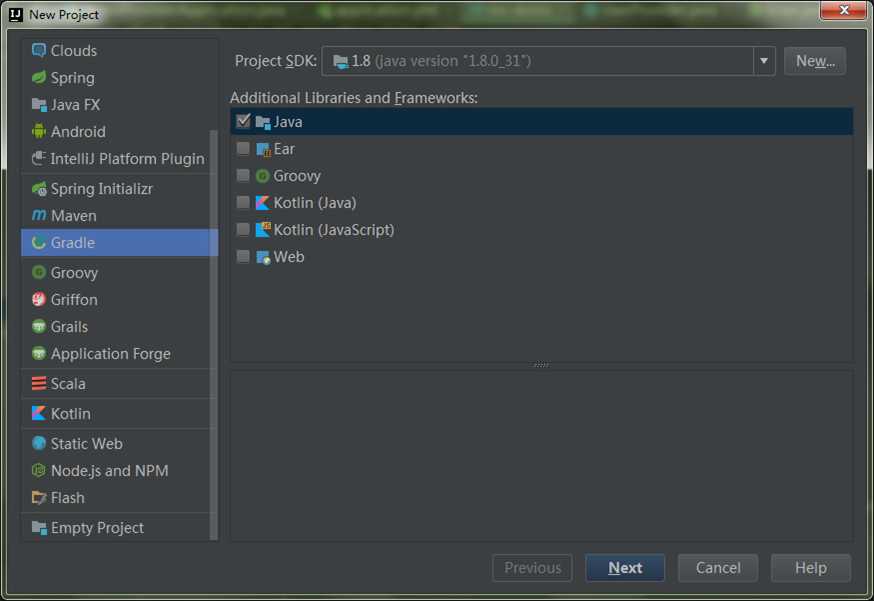Enable the Web framework checkbox

(243, 256)
